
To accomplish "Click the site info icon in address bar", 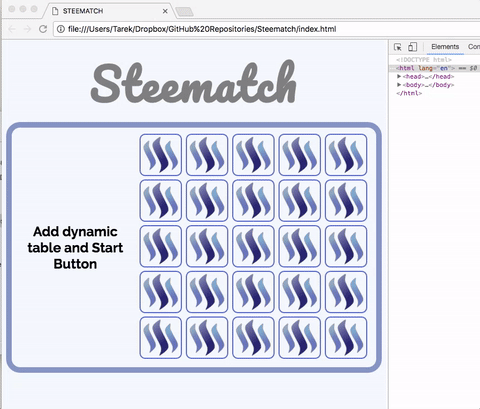I will tap(60, 29).
